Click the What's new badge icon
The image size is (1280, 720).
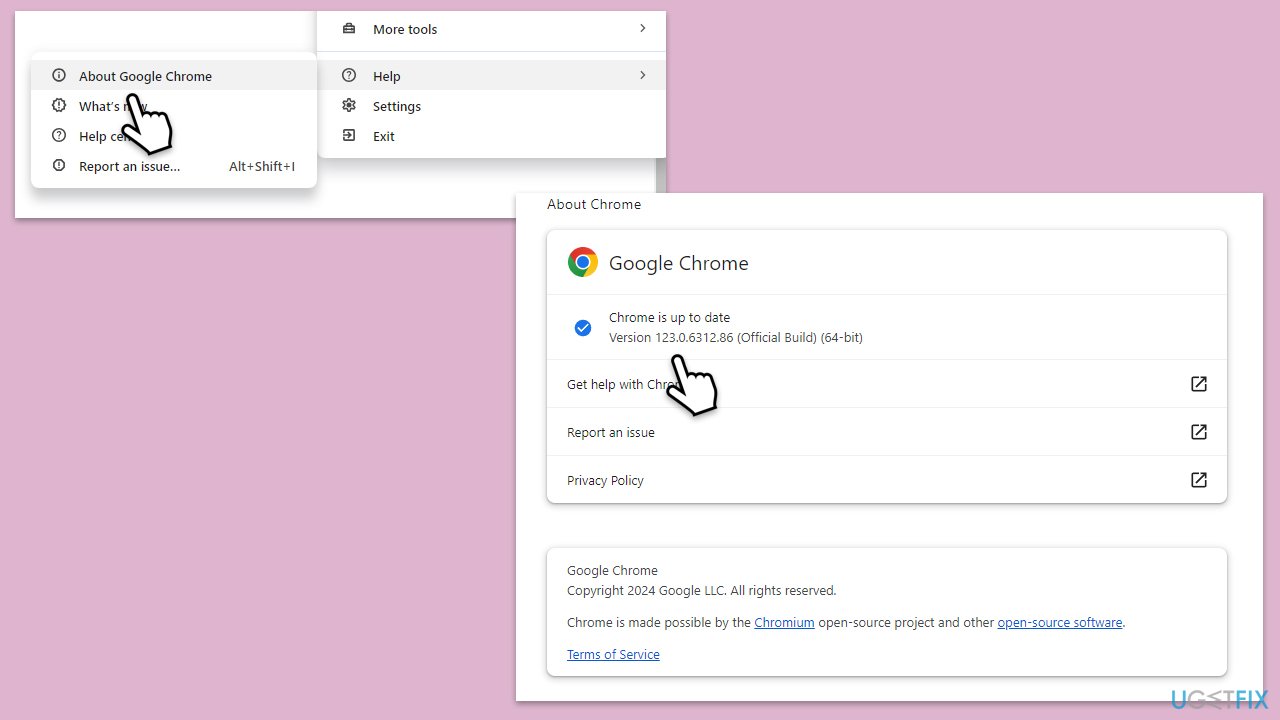[x=59, y=106]
